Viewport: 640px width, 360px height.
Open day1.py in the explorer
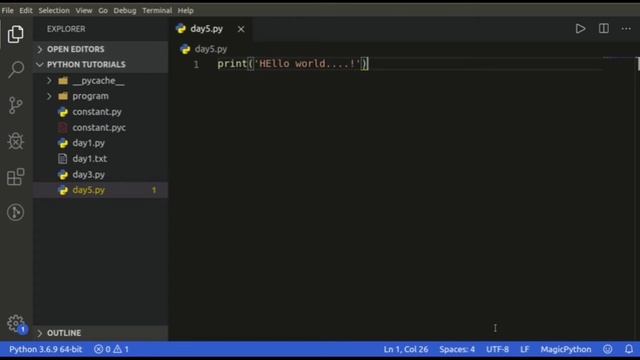pyautogui.click(x=100, y=143)
